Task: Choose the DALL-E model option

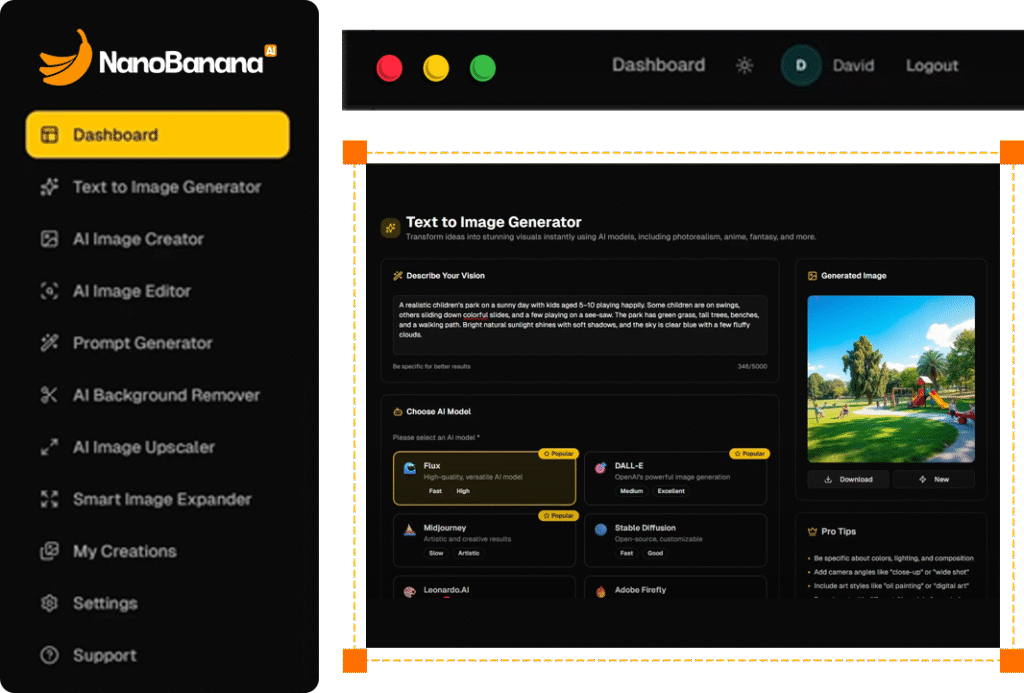Action: [x=675, y=478]
